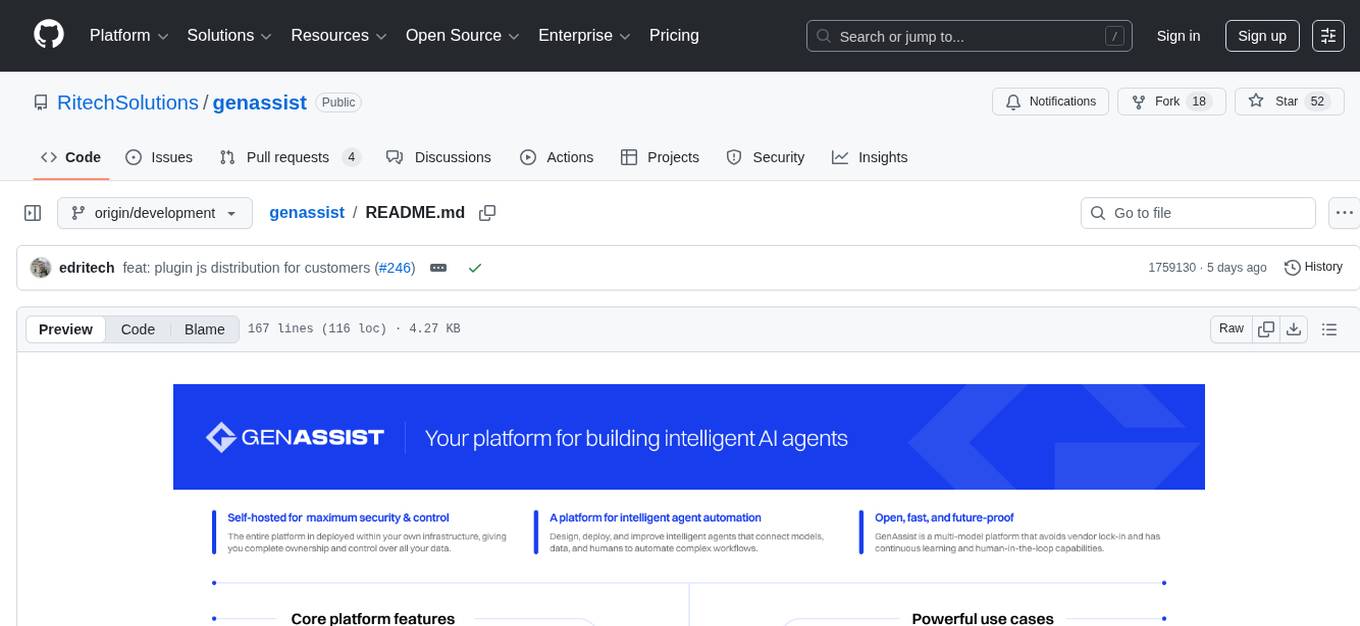Switch to the Blame view
The image size is (1360, 626).
click(x=204, y=329)
